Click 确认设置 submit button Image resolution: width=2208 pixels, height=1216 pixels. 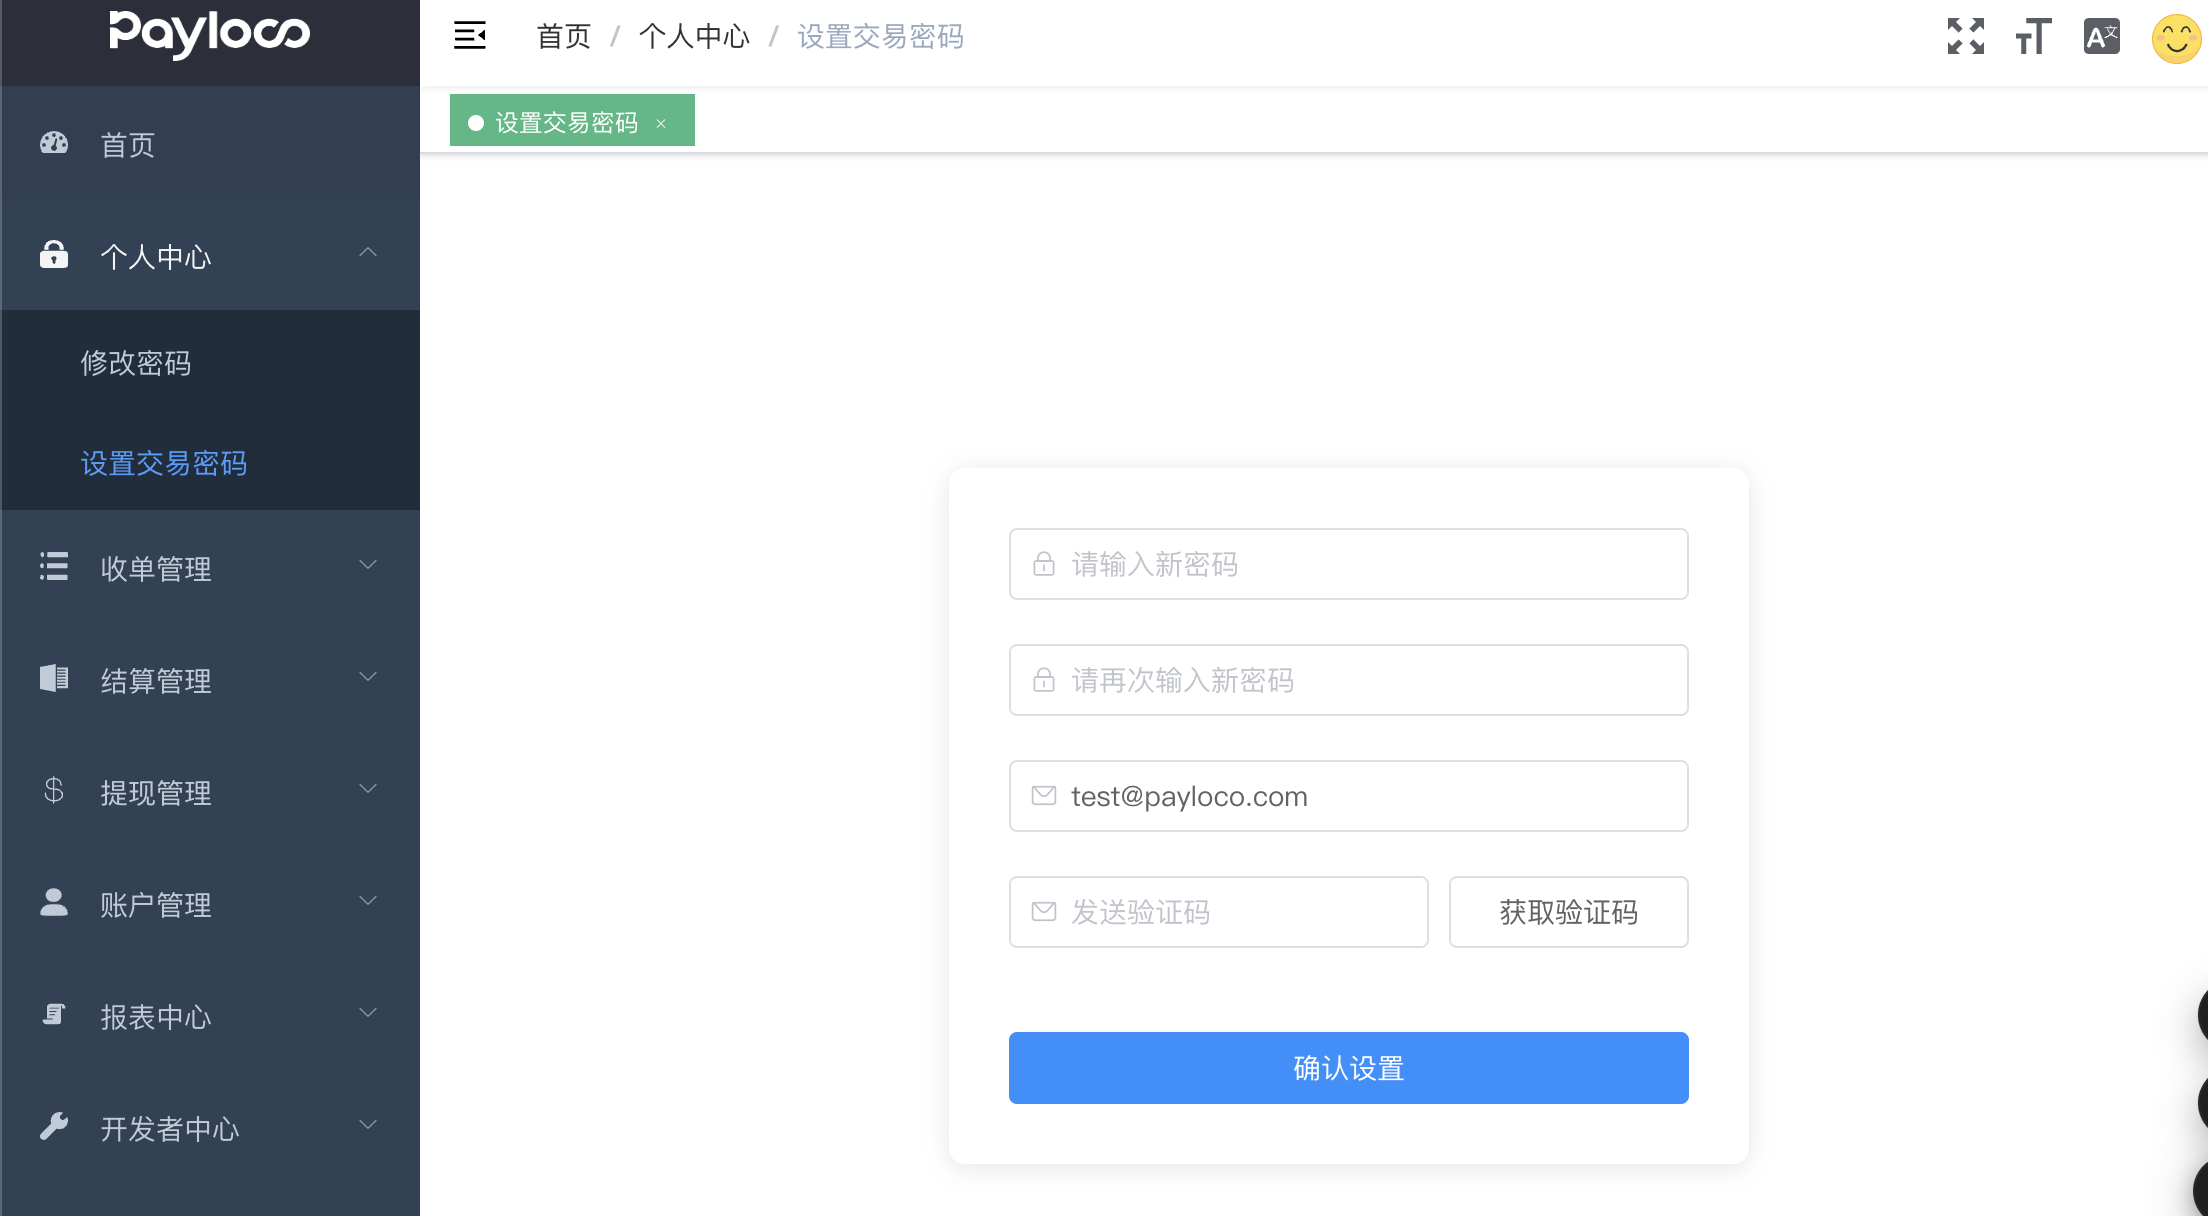point(1348,1068)
